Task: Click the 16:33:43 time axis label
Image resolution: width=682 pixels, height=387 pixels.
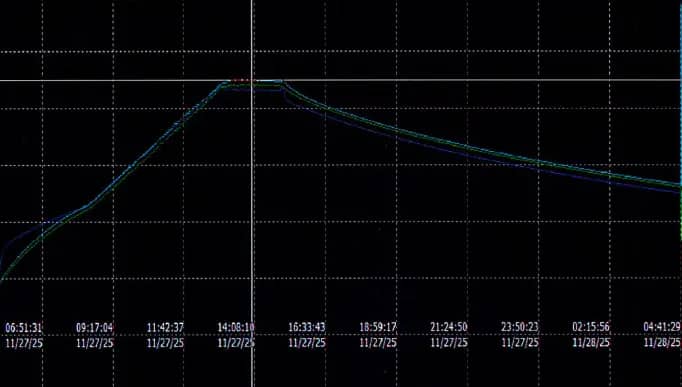Action: (x=307, y=327)
